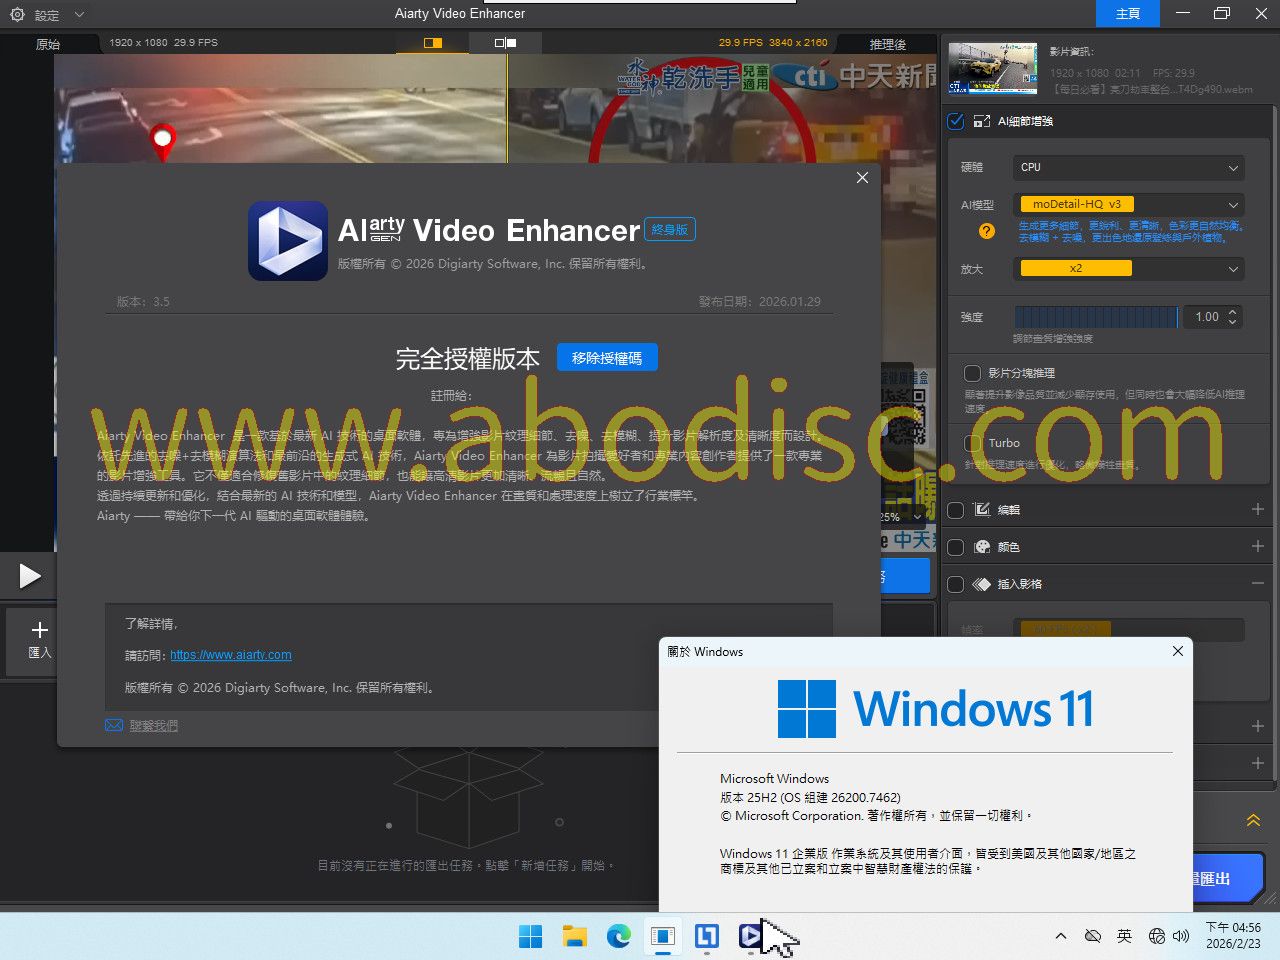Open the moDetail-HQ v3 model dropdown
Viewport: 1280px width, 960px height.
point(1128,204)
